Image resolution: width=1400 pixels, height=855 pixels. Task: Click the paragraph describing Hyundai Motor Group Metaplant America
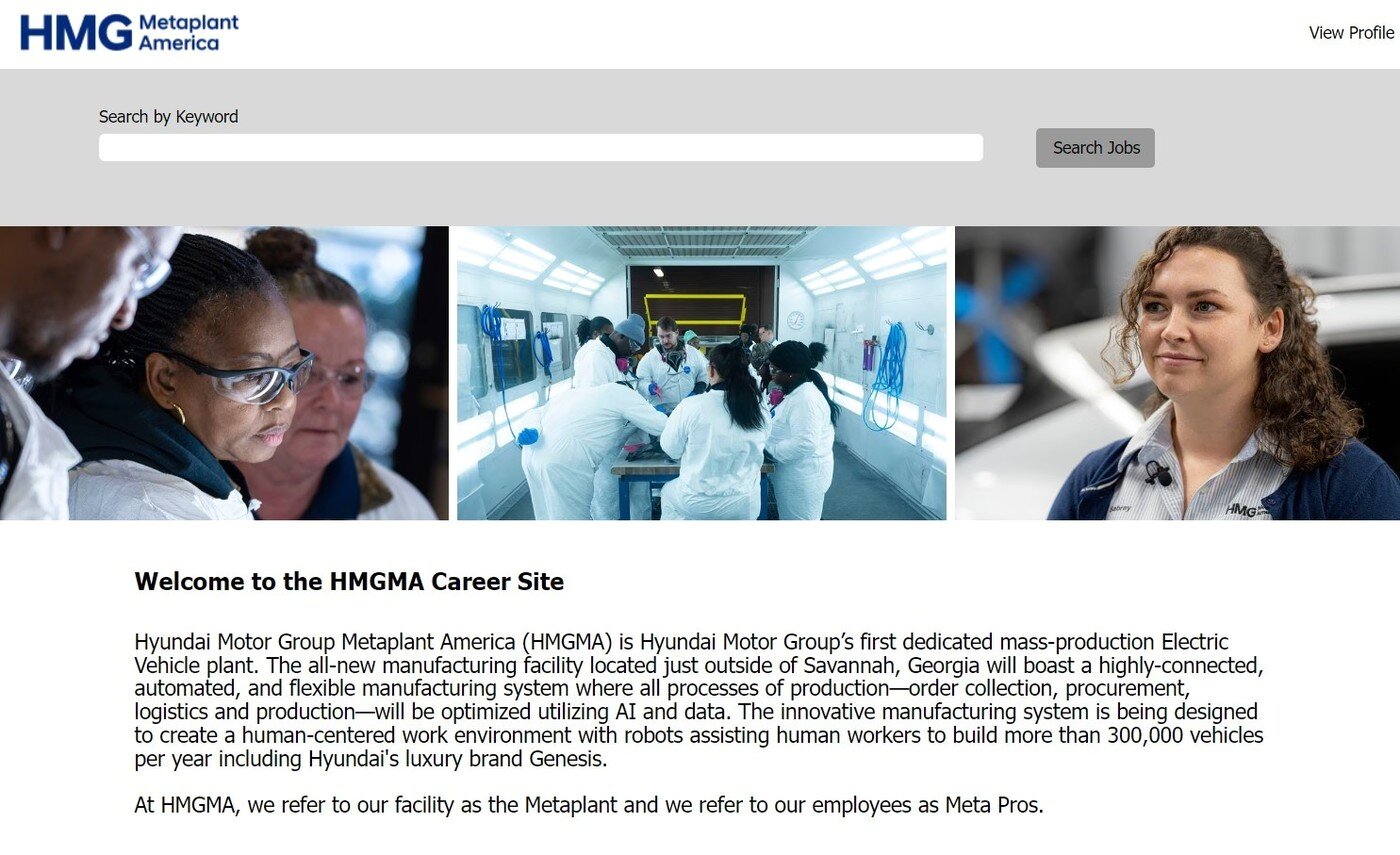[x=698, y=700]
